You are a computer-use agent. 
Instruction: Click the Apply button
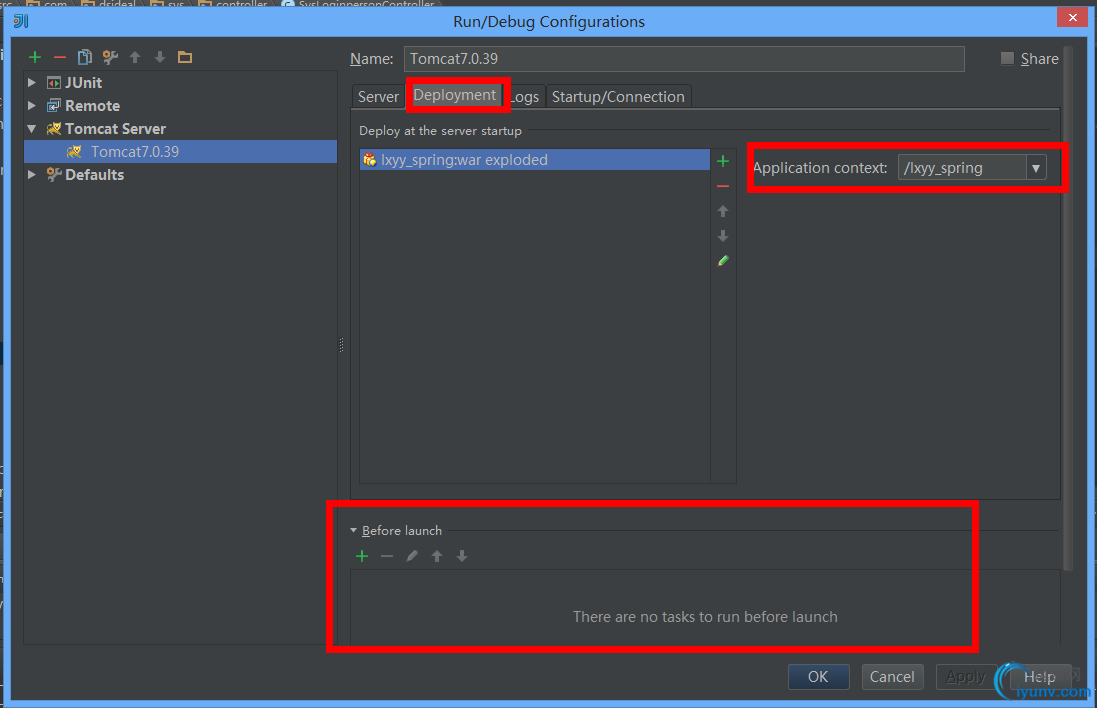[x=965, y=677]
